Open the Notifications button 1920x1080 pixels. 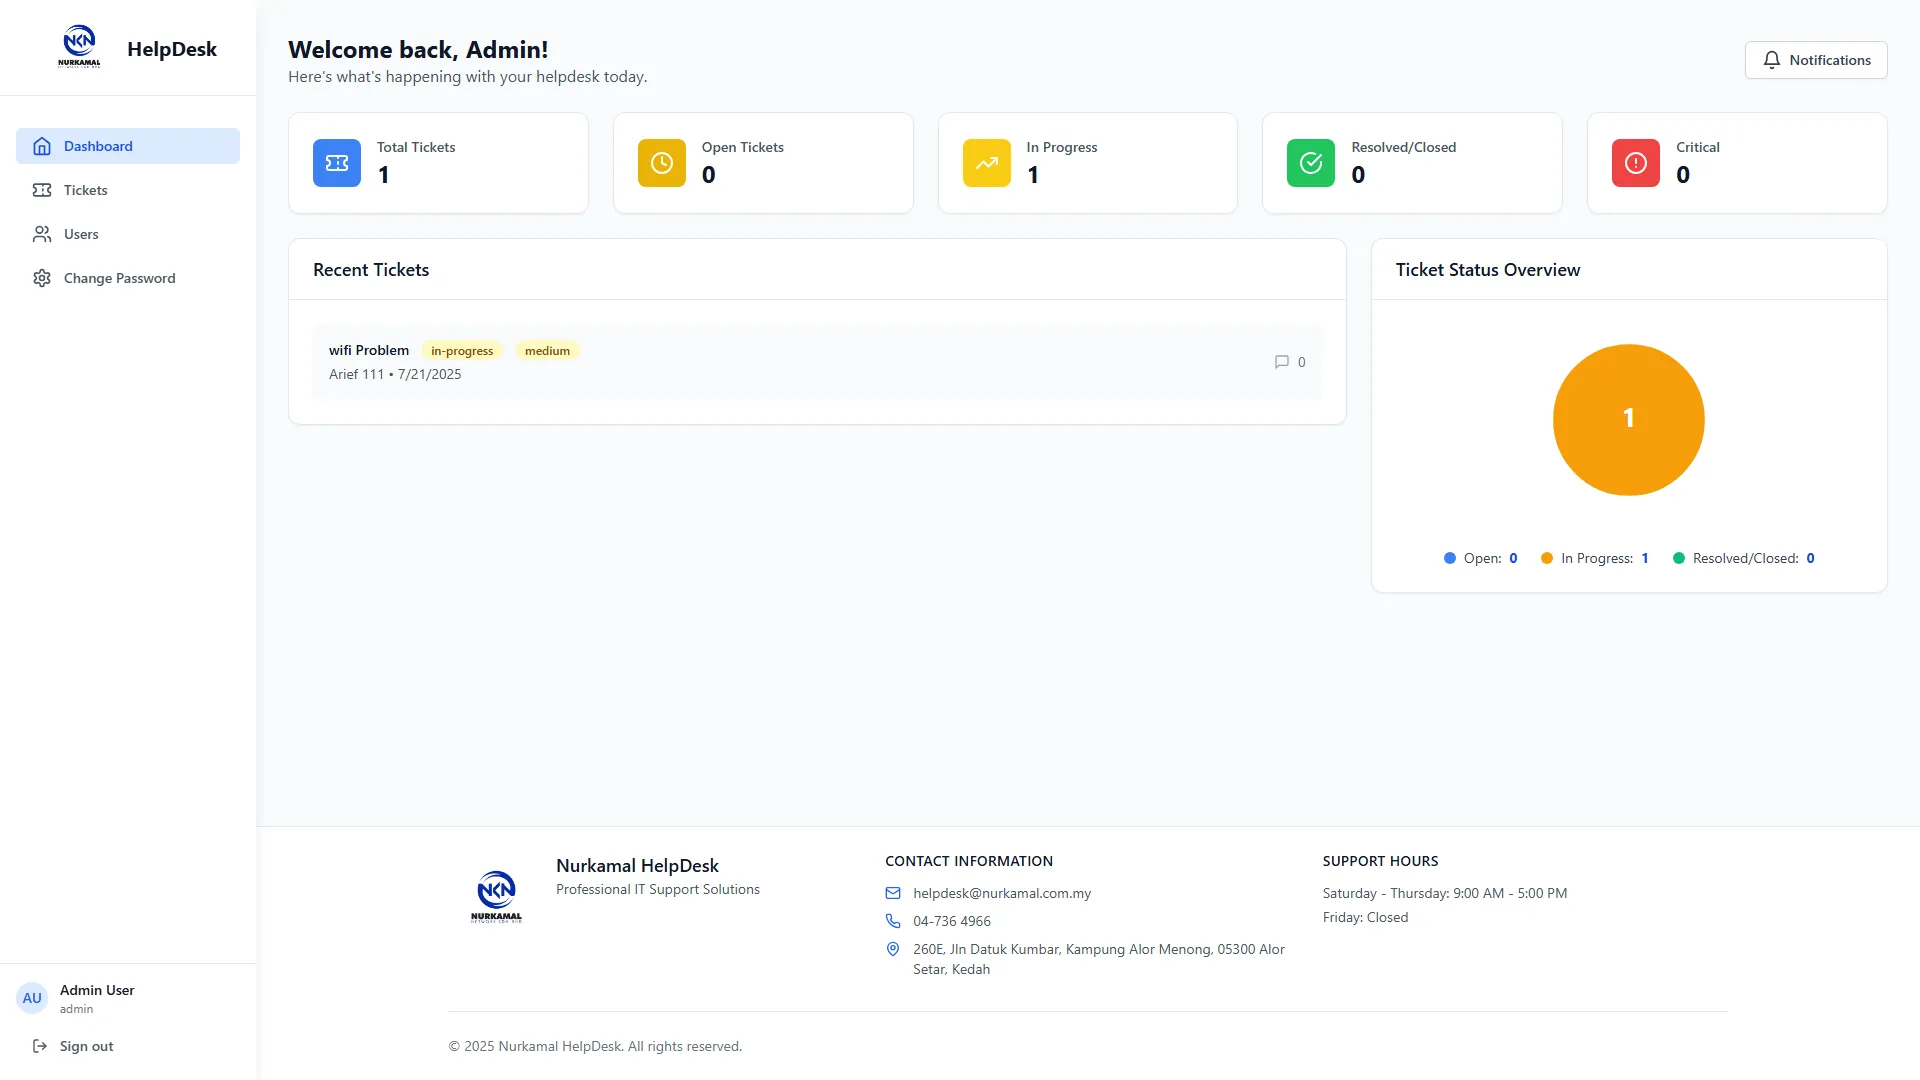(x=1816, y=60)
